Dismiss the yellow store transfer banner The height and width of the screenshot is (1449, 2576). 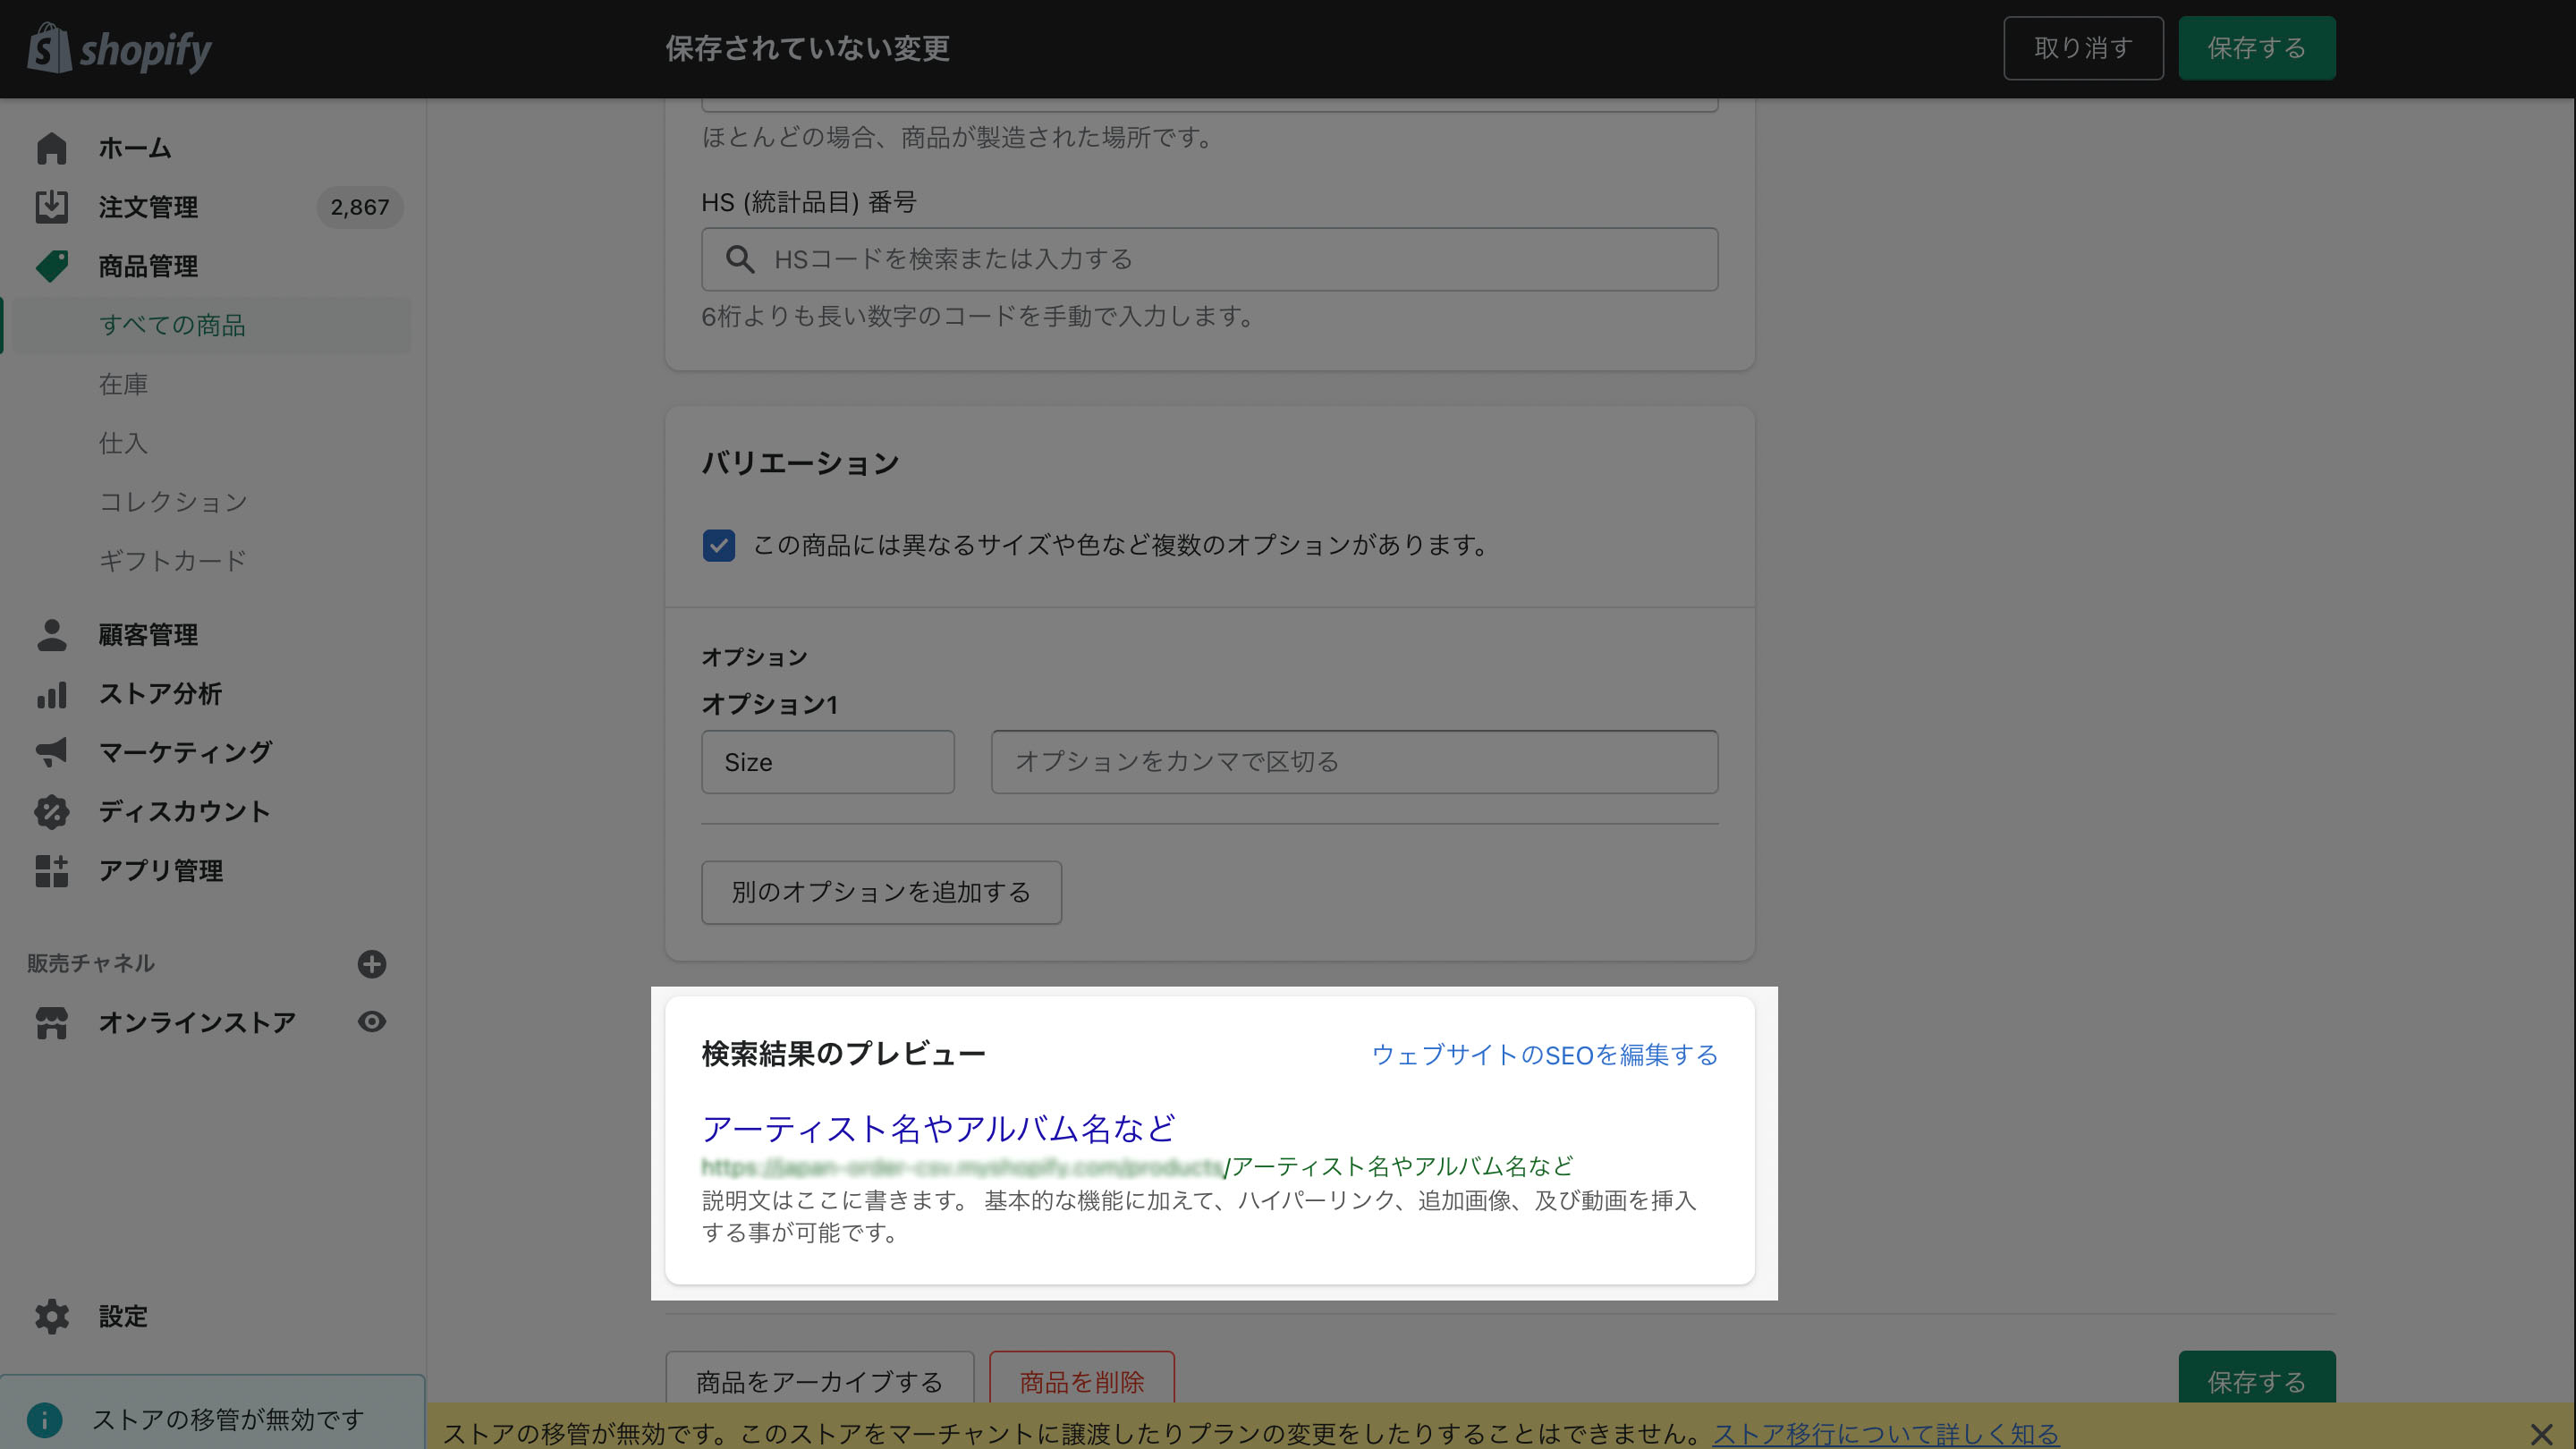pyautogui.click(x=2541, y=1434)
